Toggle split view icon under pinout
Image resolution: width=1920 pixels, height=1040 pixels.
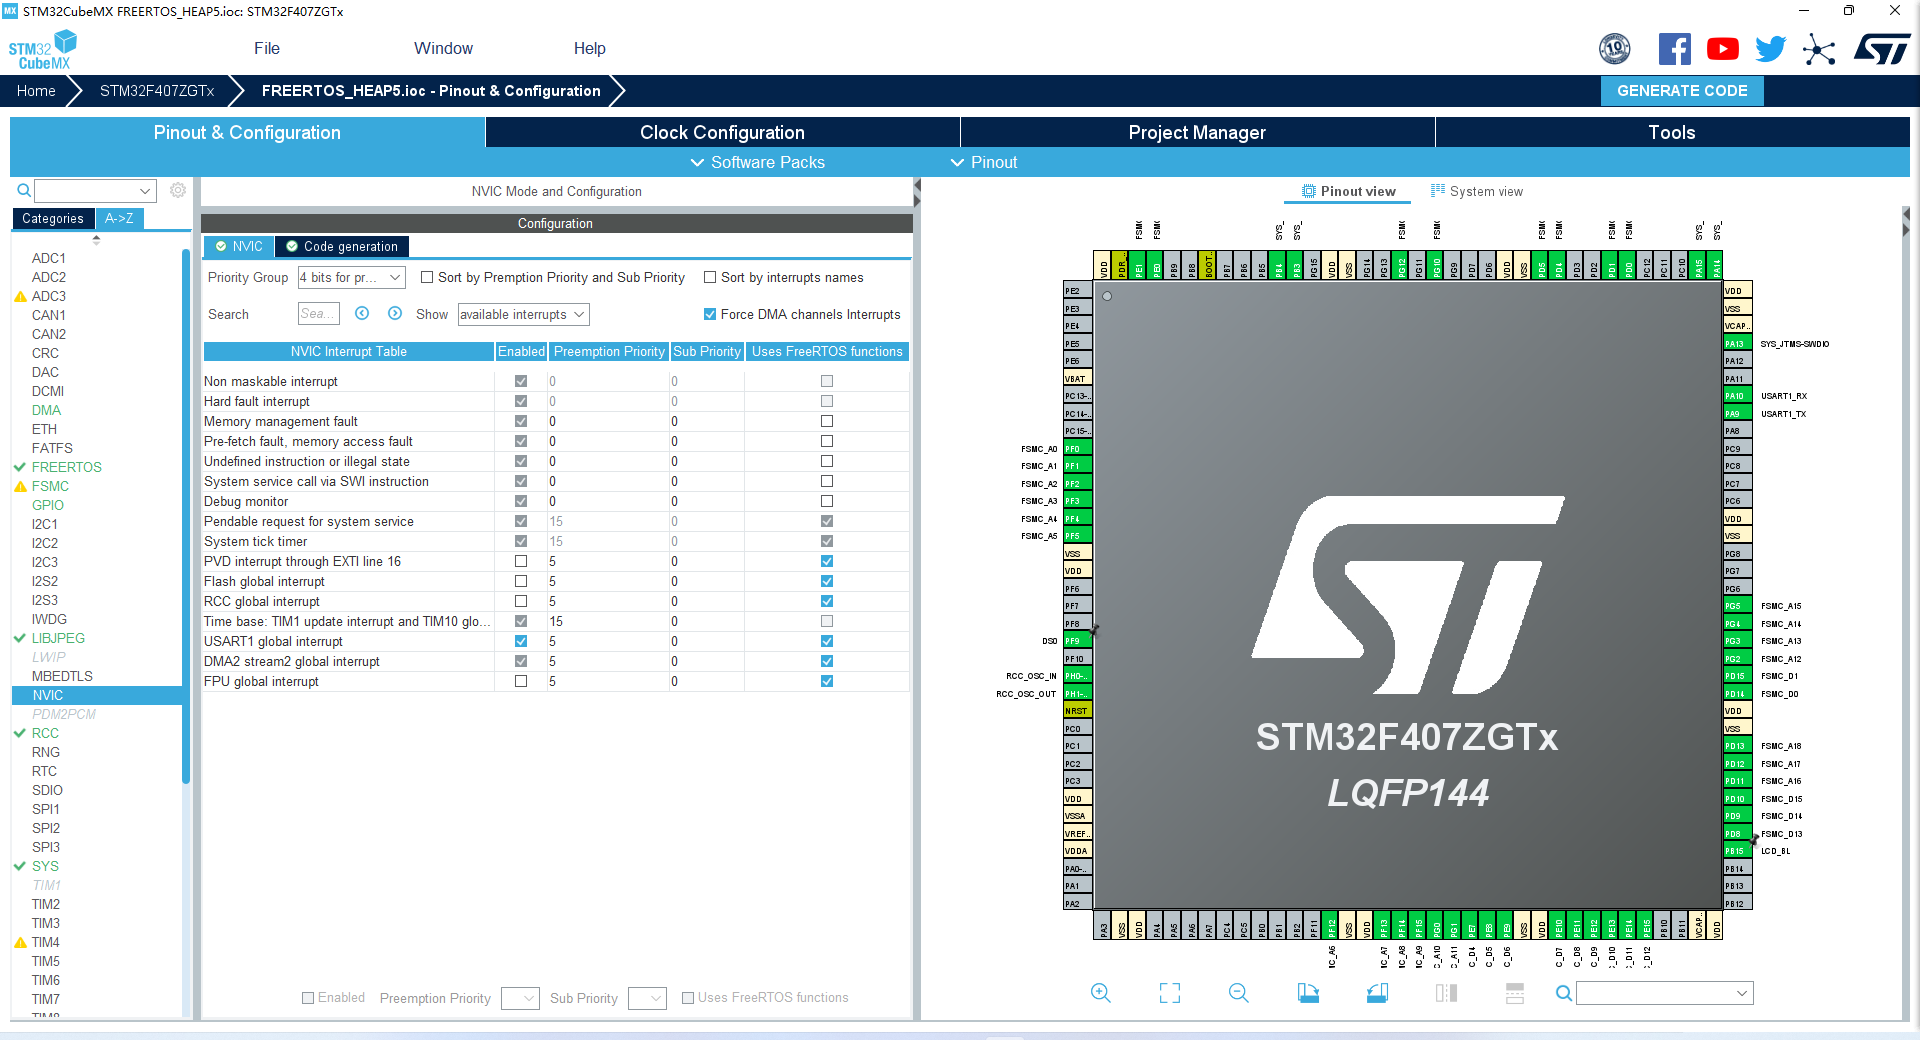click(1446, 993)
